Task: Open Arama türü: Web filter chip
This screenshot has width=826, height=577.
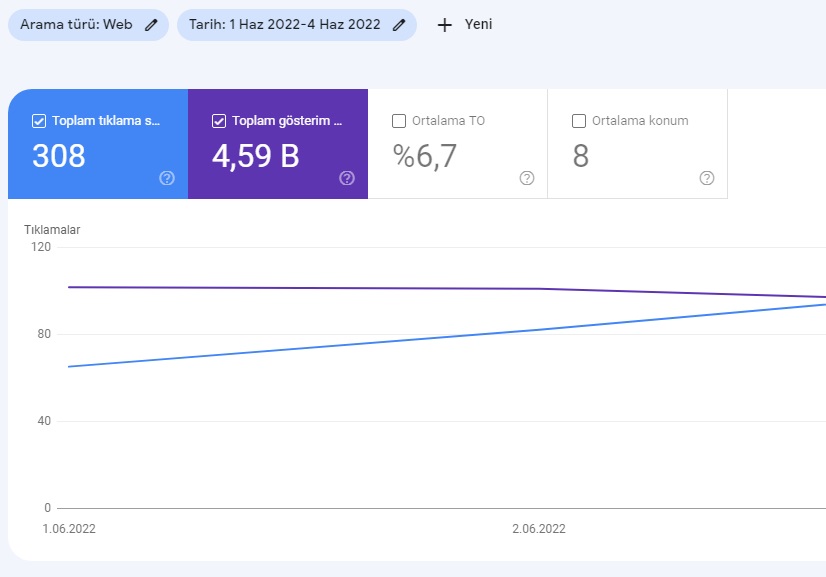Action: (88, 25)
